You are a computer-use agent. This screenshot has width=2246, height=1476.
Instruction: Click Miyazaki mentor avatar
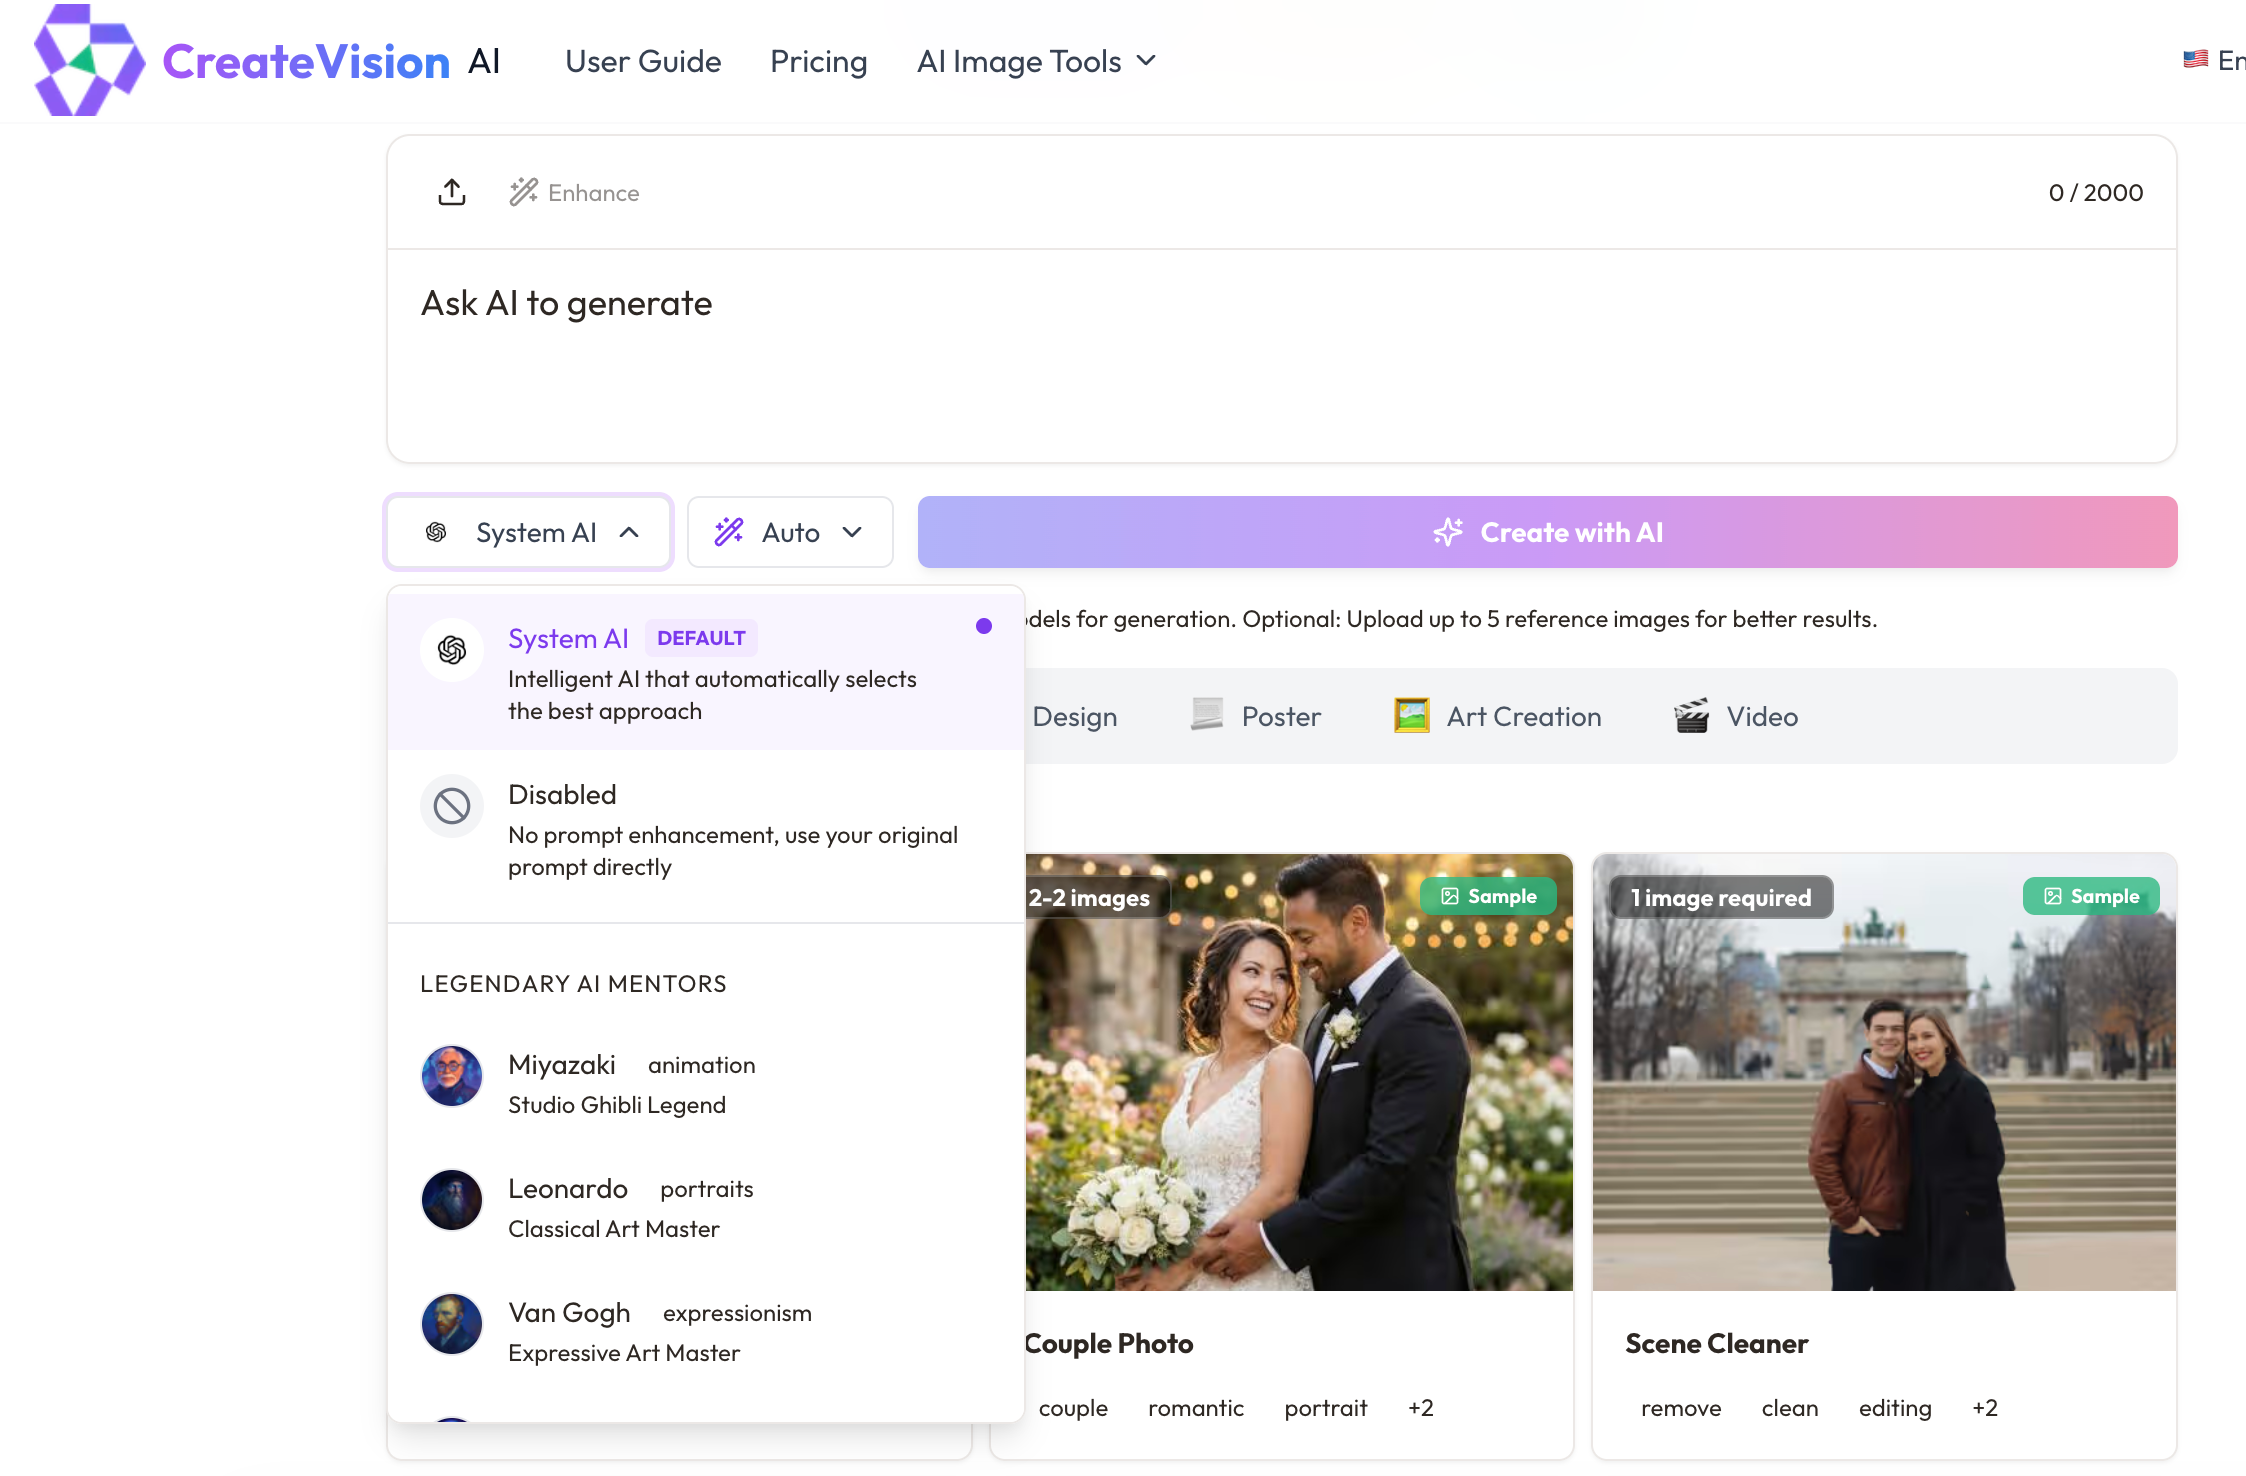452,1077
